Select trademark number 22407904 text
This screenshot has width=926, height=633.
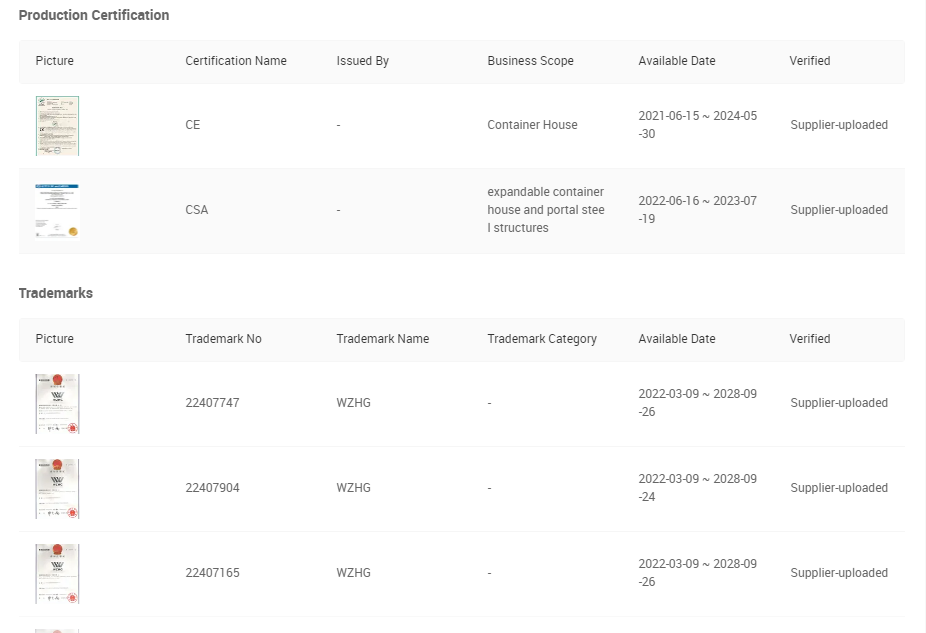[x=213, y=488]
